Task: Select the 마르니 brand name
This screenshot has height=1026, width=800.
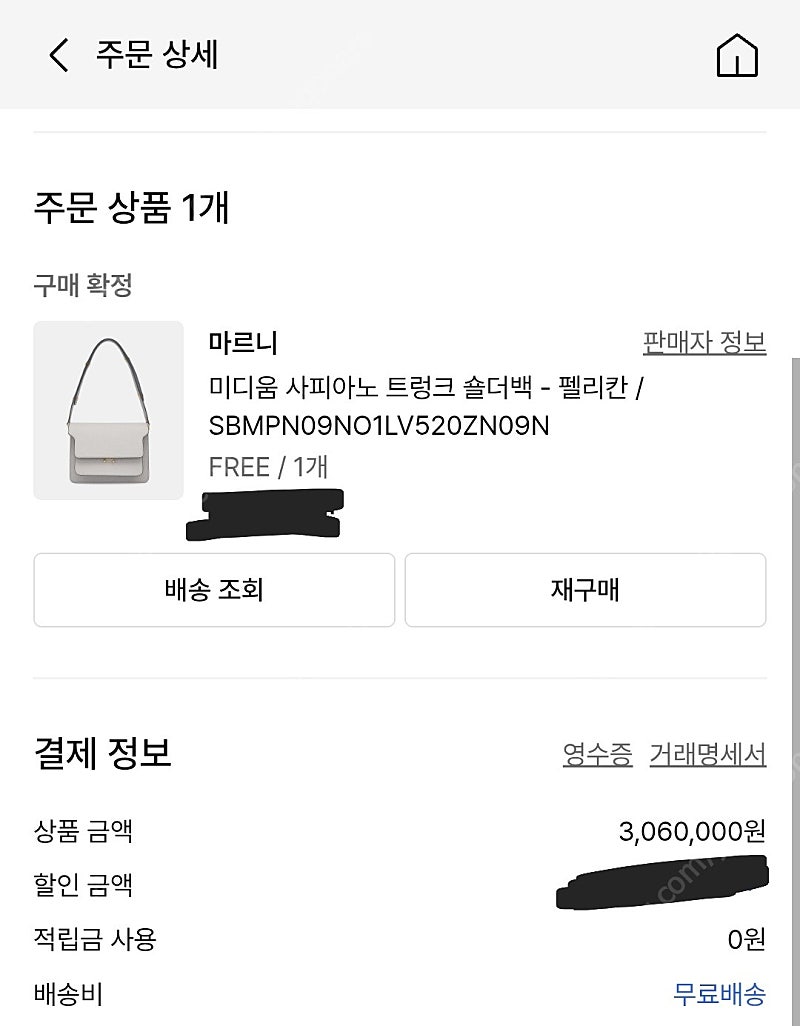Action: click(243, 343)
